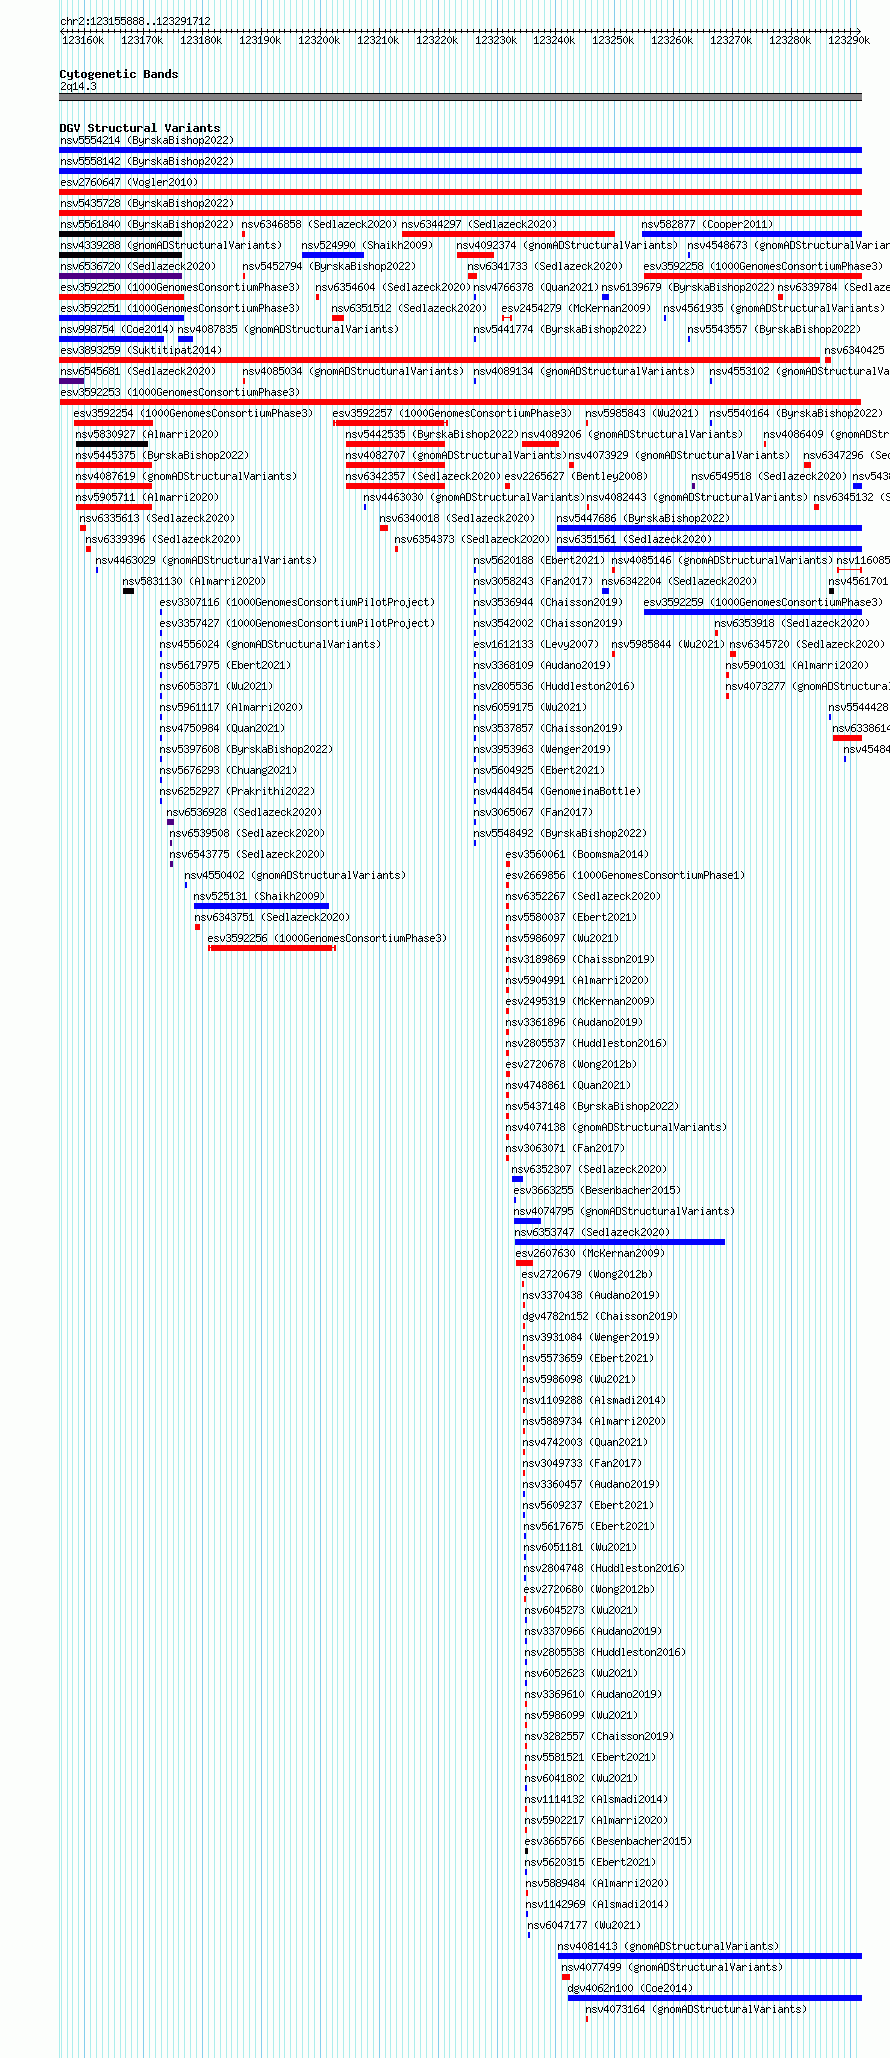Select nsv6545681 (Sedlazeck2020) label
Image resolution: width=890 pixels, height=2058 pixels.
tap(137, 372)
